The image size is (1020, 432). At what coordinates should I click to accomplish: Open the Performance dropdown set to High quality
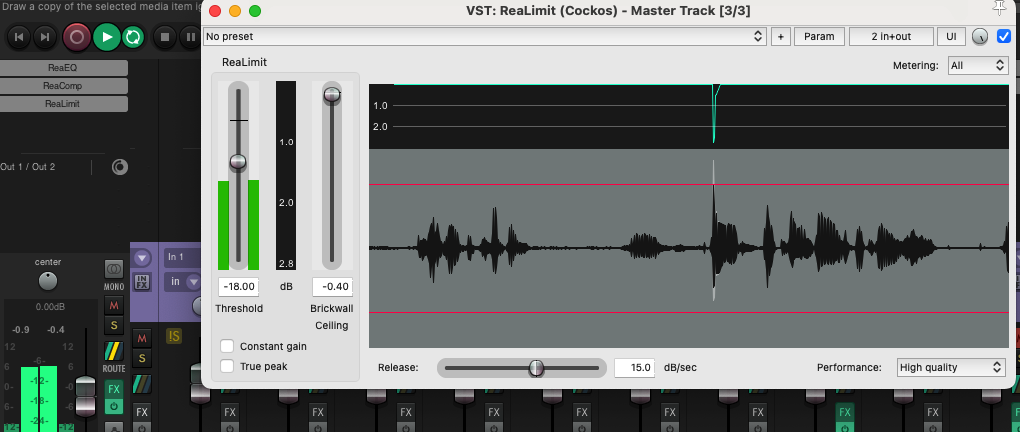[951, 368]
